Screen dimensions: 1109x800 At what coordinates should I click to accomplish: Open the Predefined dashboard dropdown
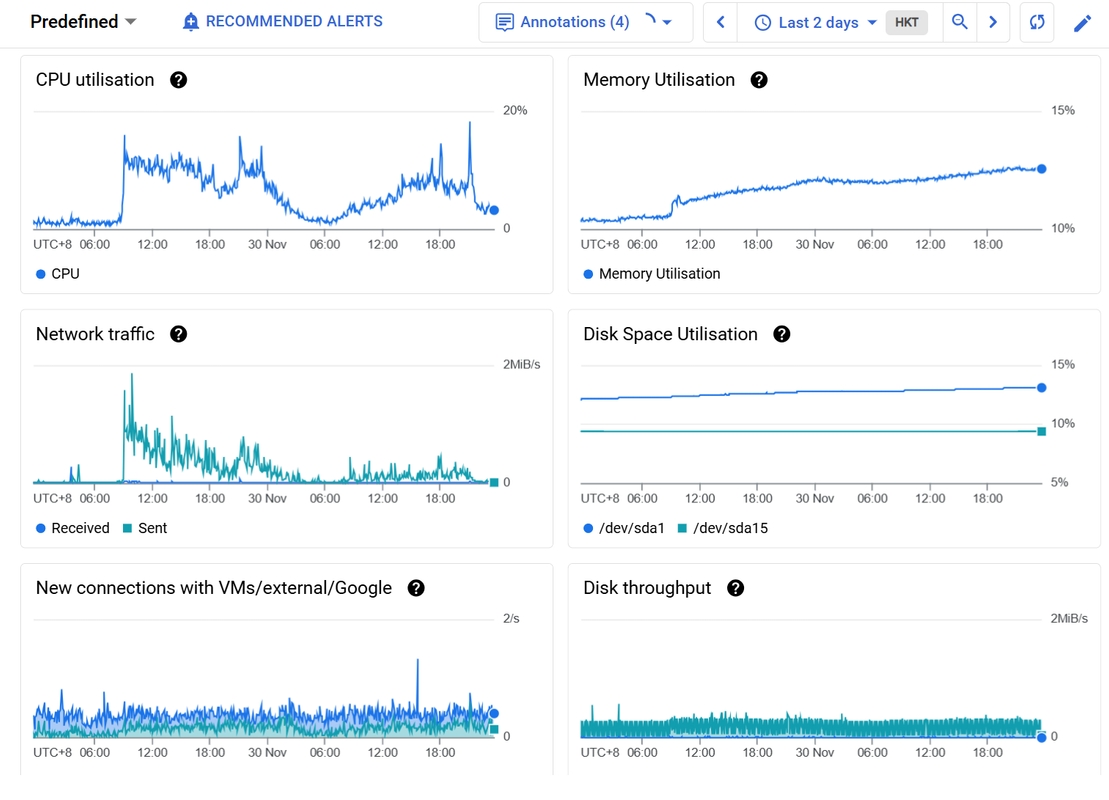coord(84,22)
